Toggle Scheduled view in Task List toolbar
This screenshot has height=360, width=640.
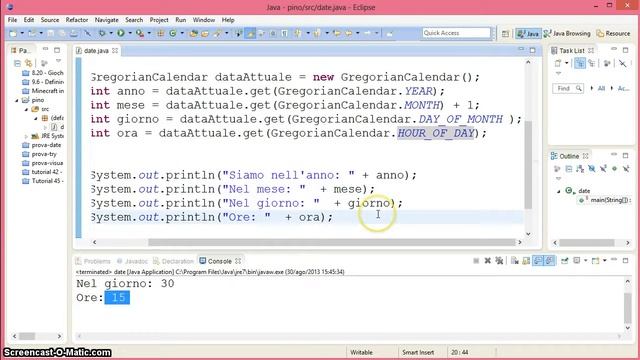coord(591,63)
